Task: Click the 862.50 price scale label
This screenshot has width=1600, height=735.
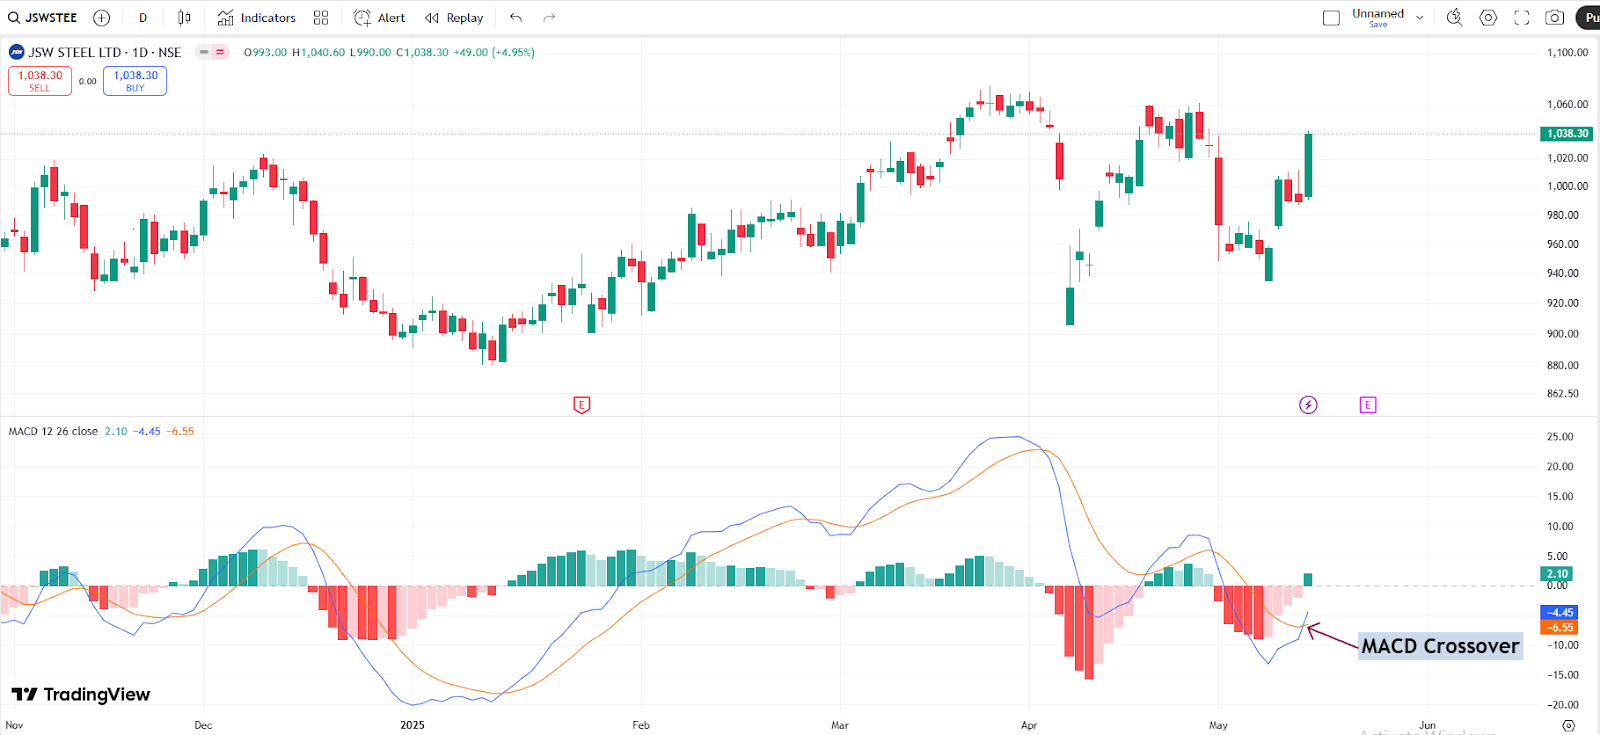Action: (x=1563, y=394)
